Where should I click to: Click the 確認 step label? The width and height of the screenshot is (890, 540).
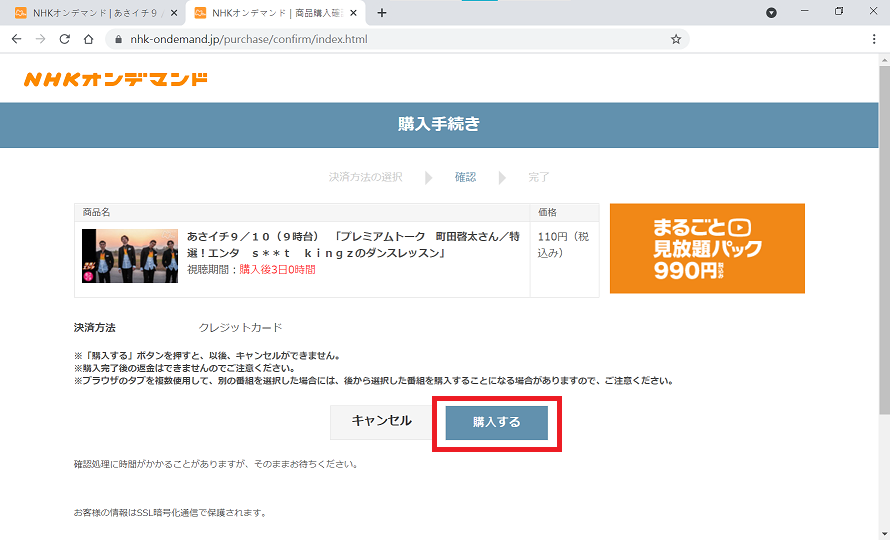465,177
